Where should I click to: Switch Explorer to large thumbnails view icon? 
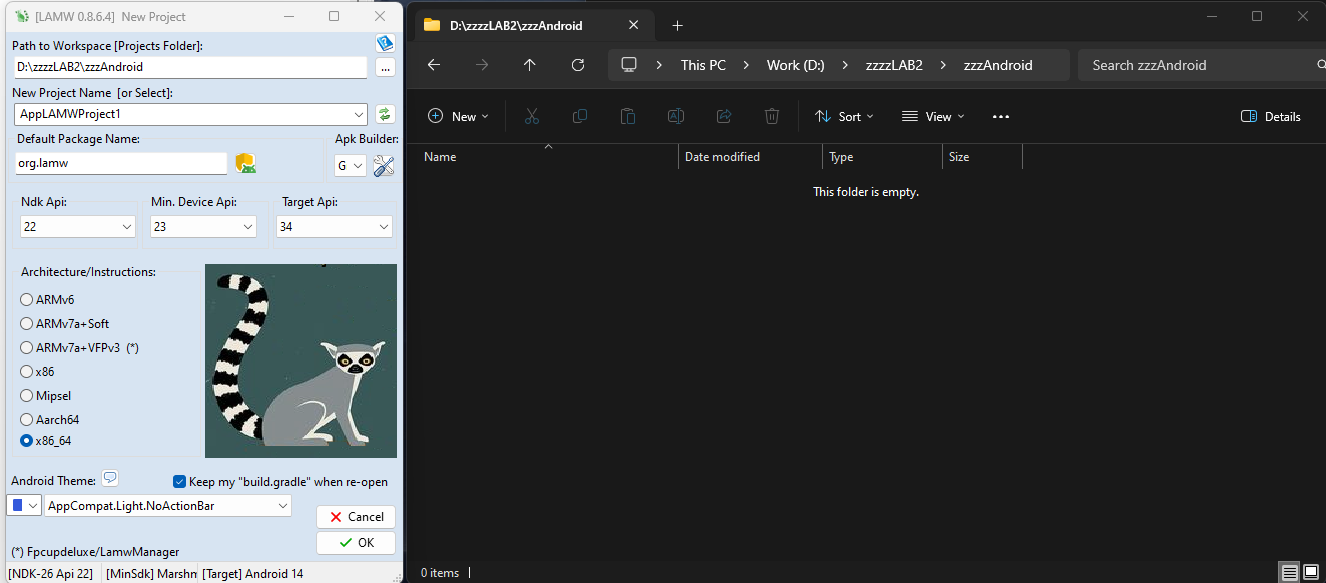[x=1310, y=572]
